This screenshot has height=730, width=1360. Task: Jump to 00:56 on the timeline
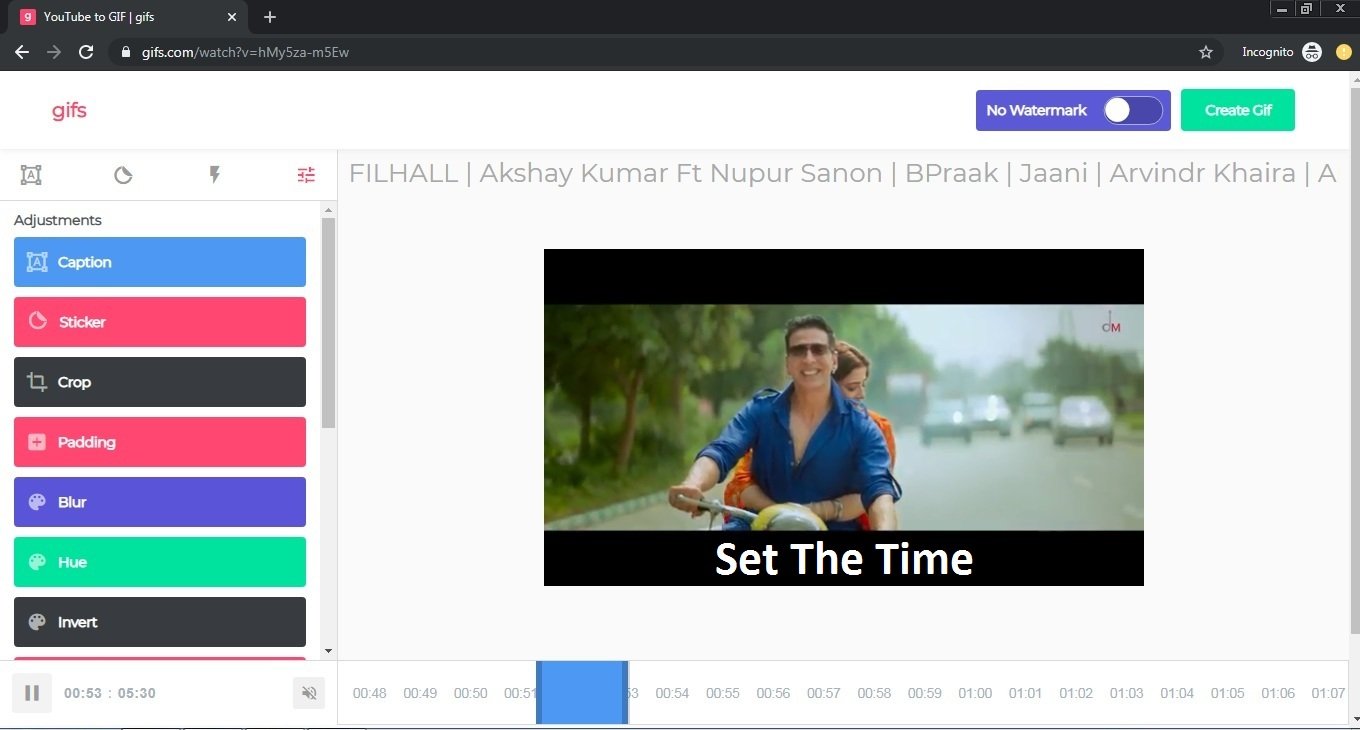pos(773,693)
